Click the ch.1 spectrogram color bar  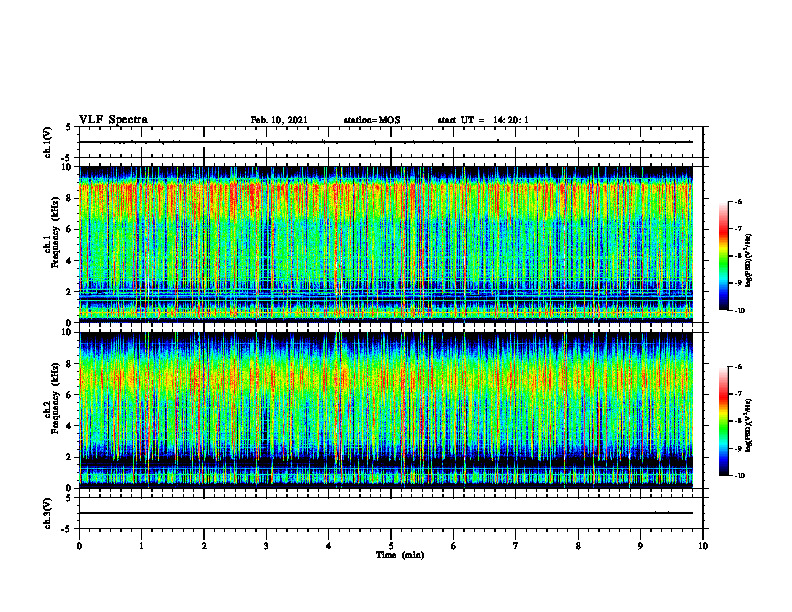point(724,256)
